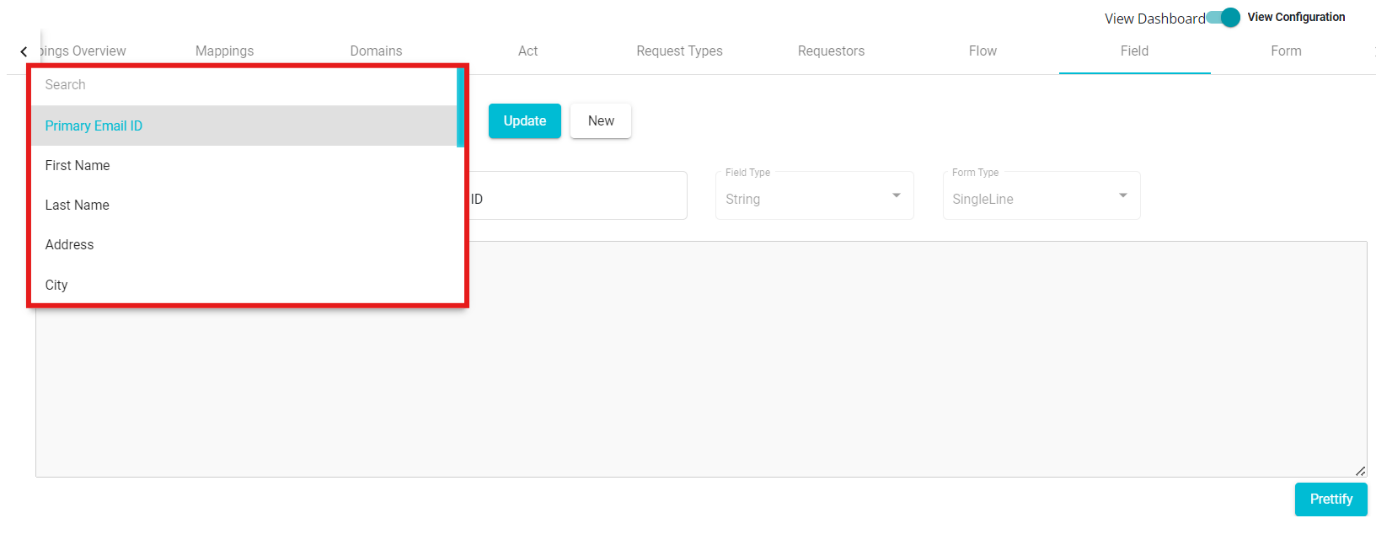
Task: Select City in the dropdown list
Action: [57, 285]
